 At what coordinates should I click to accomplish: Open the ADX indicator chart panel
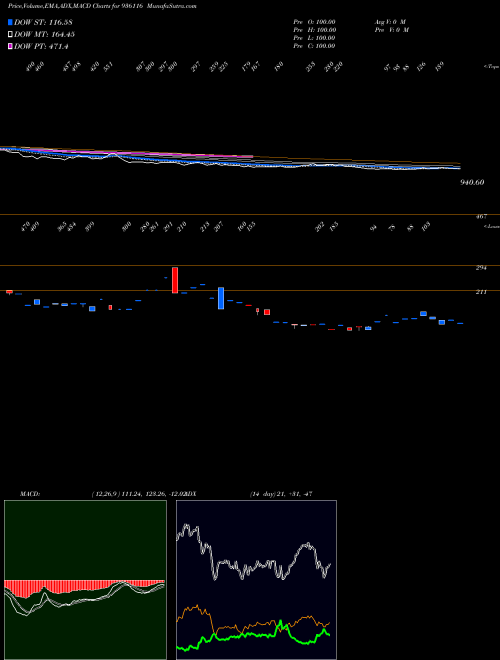click(x=256, y=580)
